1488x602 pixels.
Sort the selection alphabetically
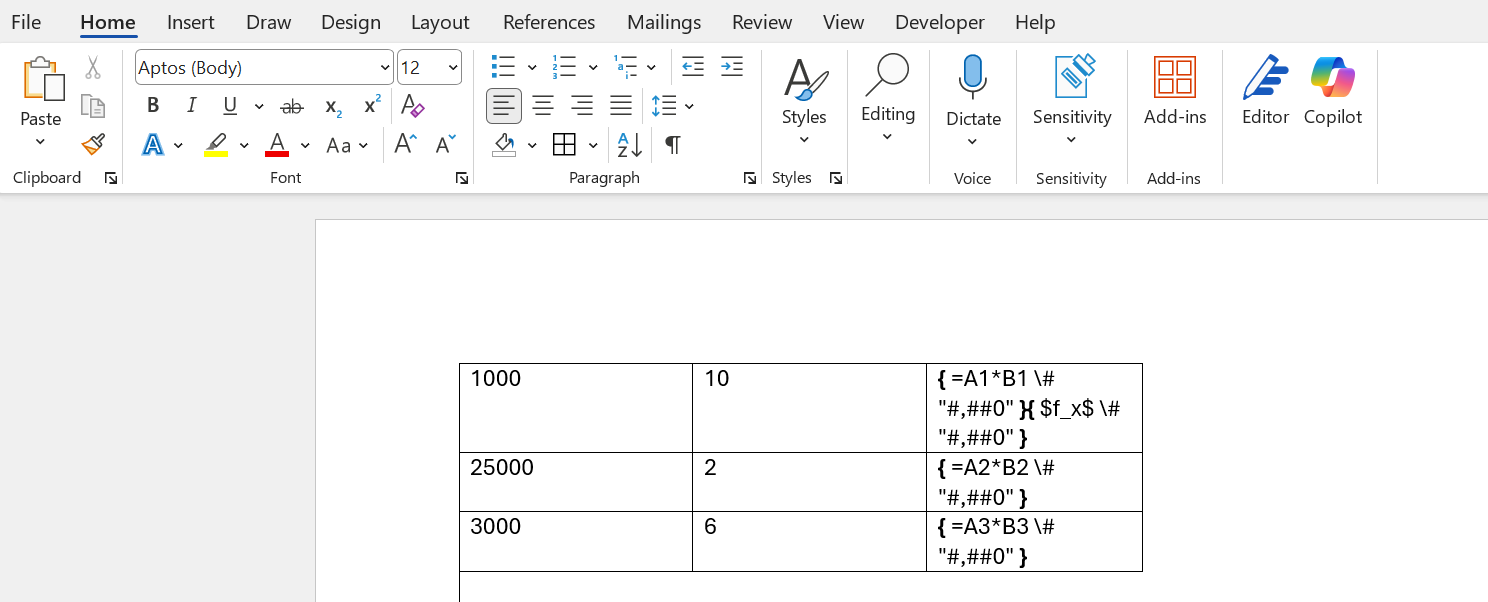tap(630, 145)
